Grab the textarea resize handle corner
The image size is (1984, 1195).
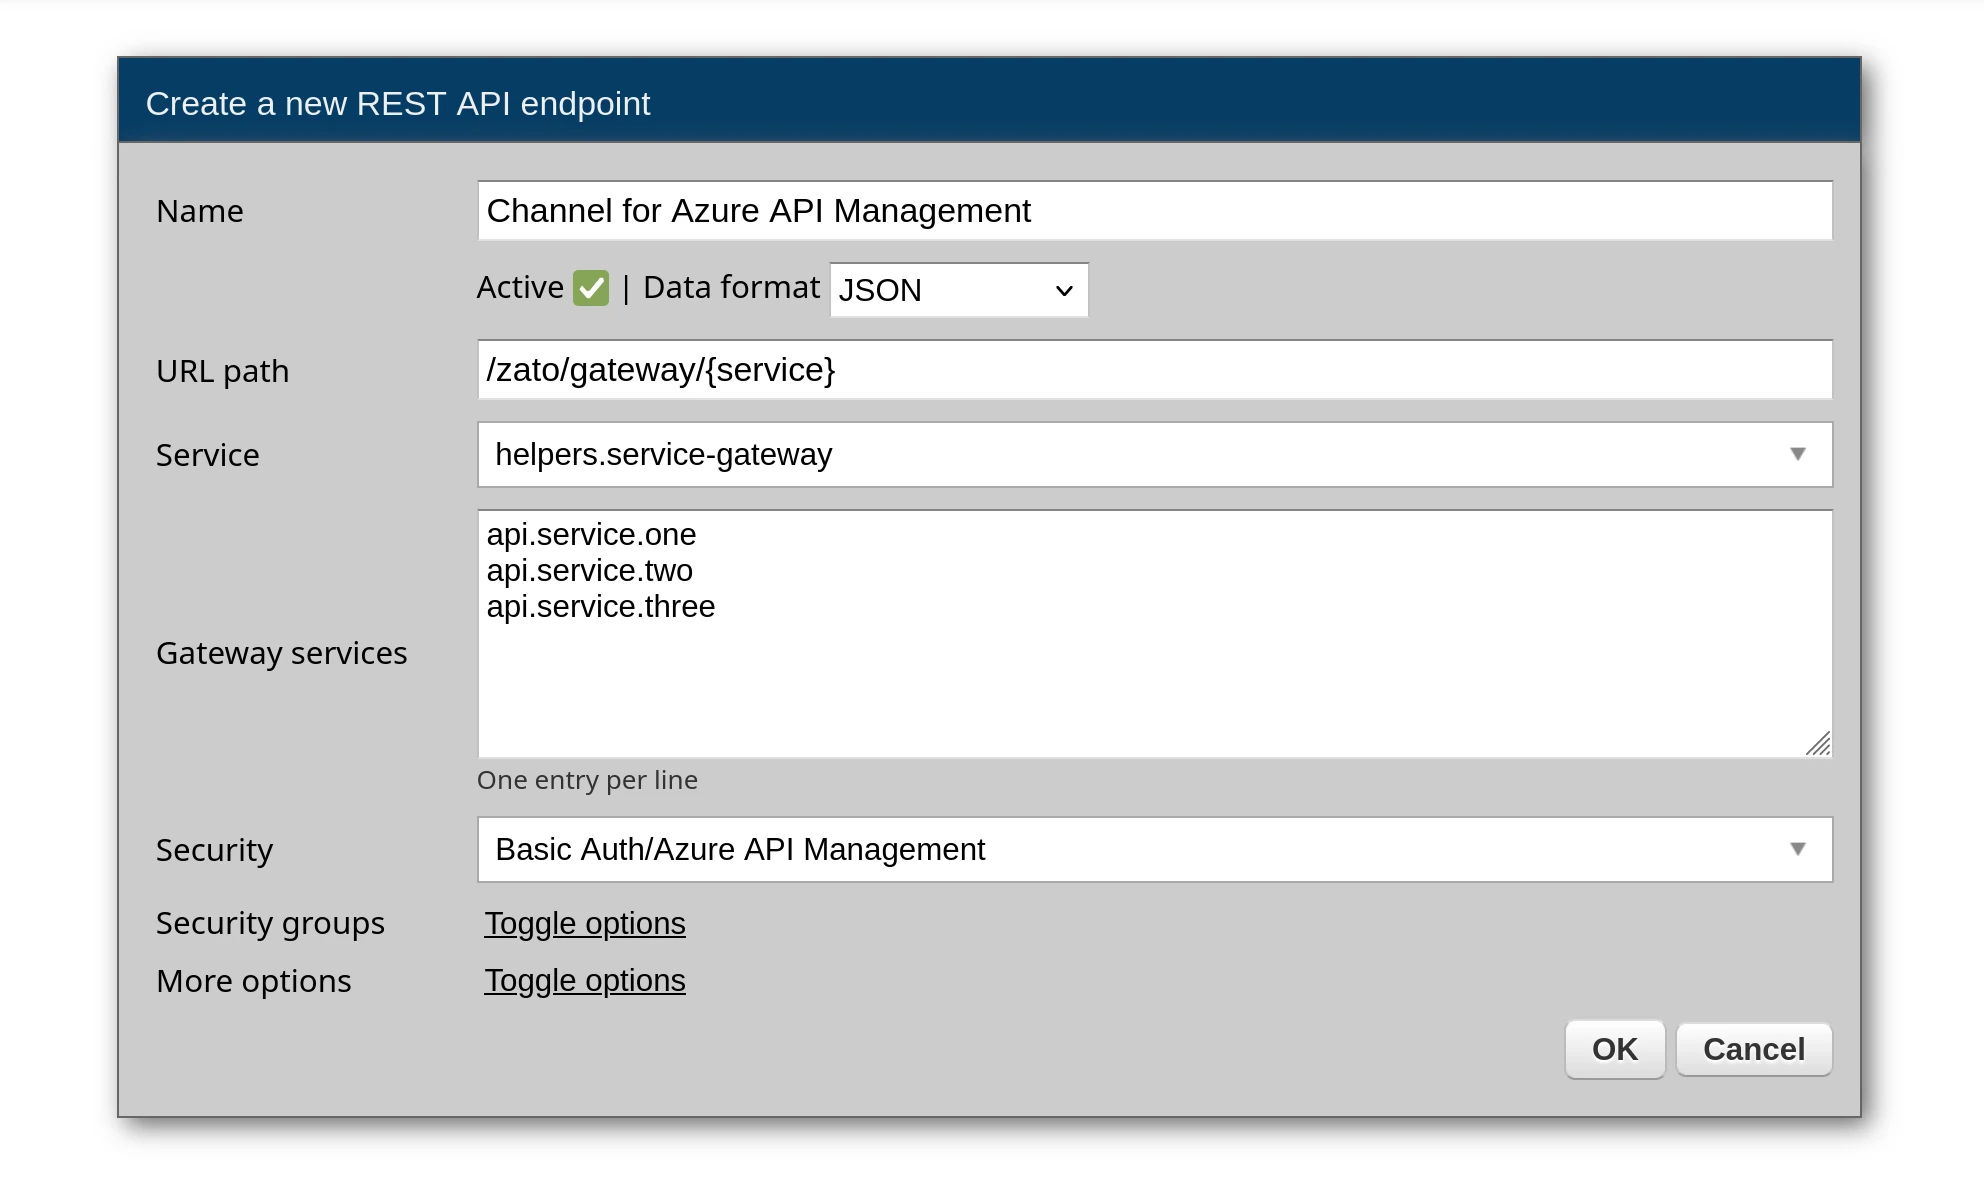pos(1819,744)
